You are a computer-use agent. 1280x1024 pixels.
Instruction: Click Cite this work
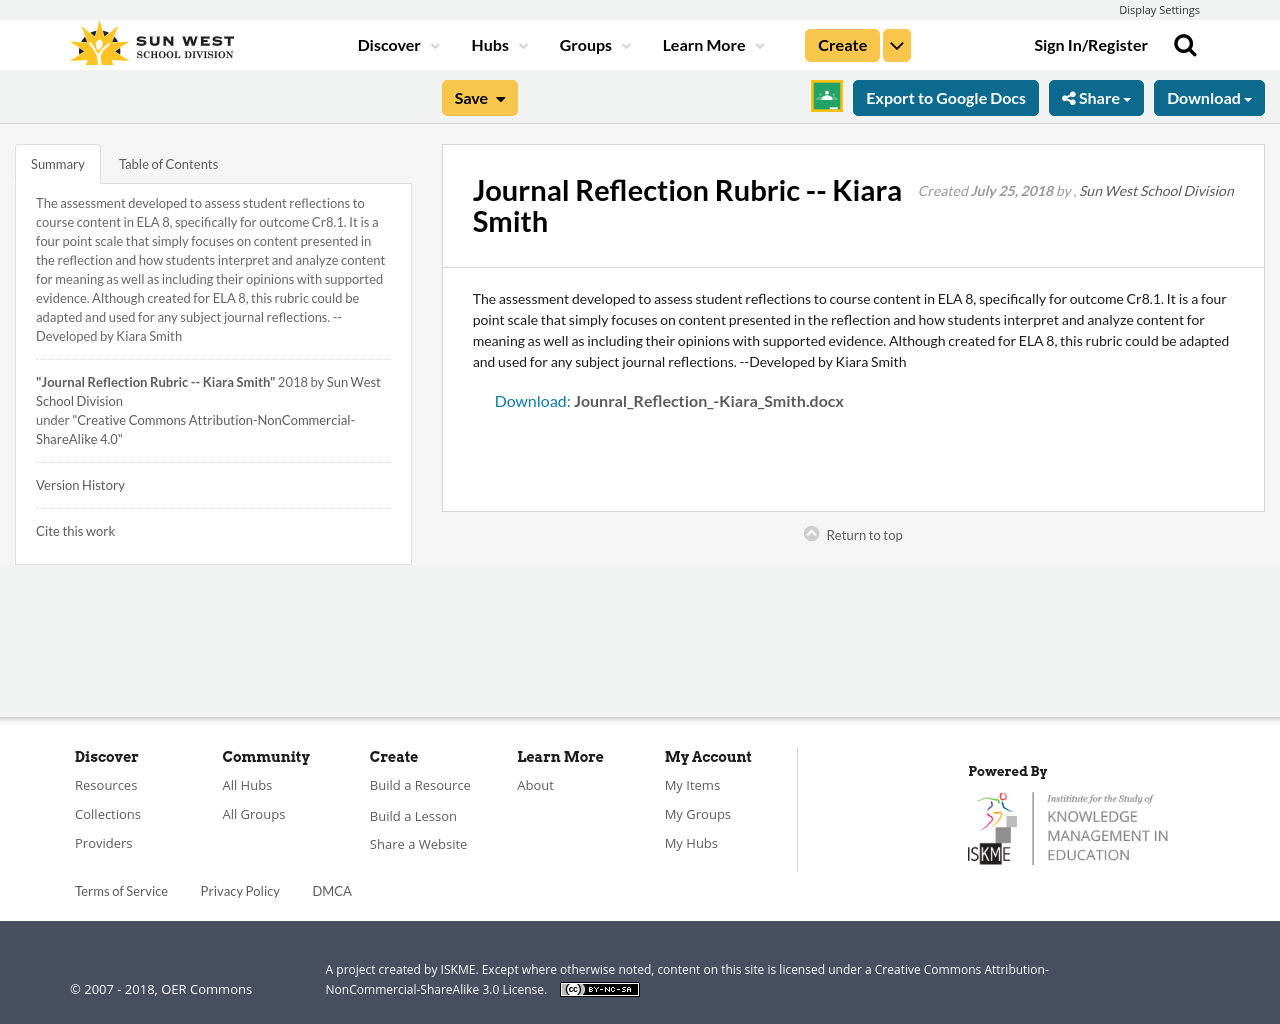click(75, 530)
